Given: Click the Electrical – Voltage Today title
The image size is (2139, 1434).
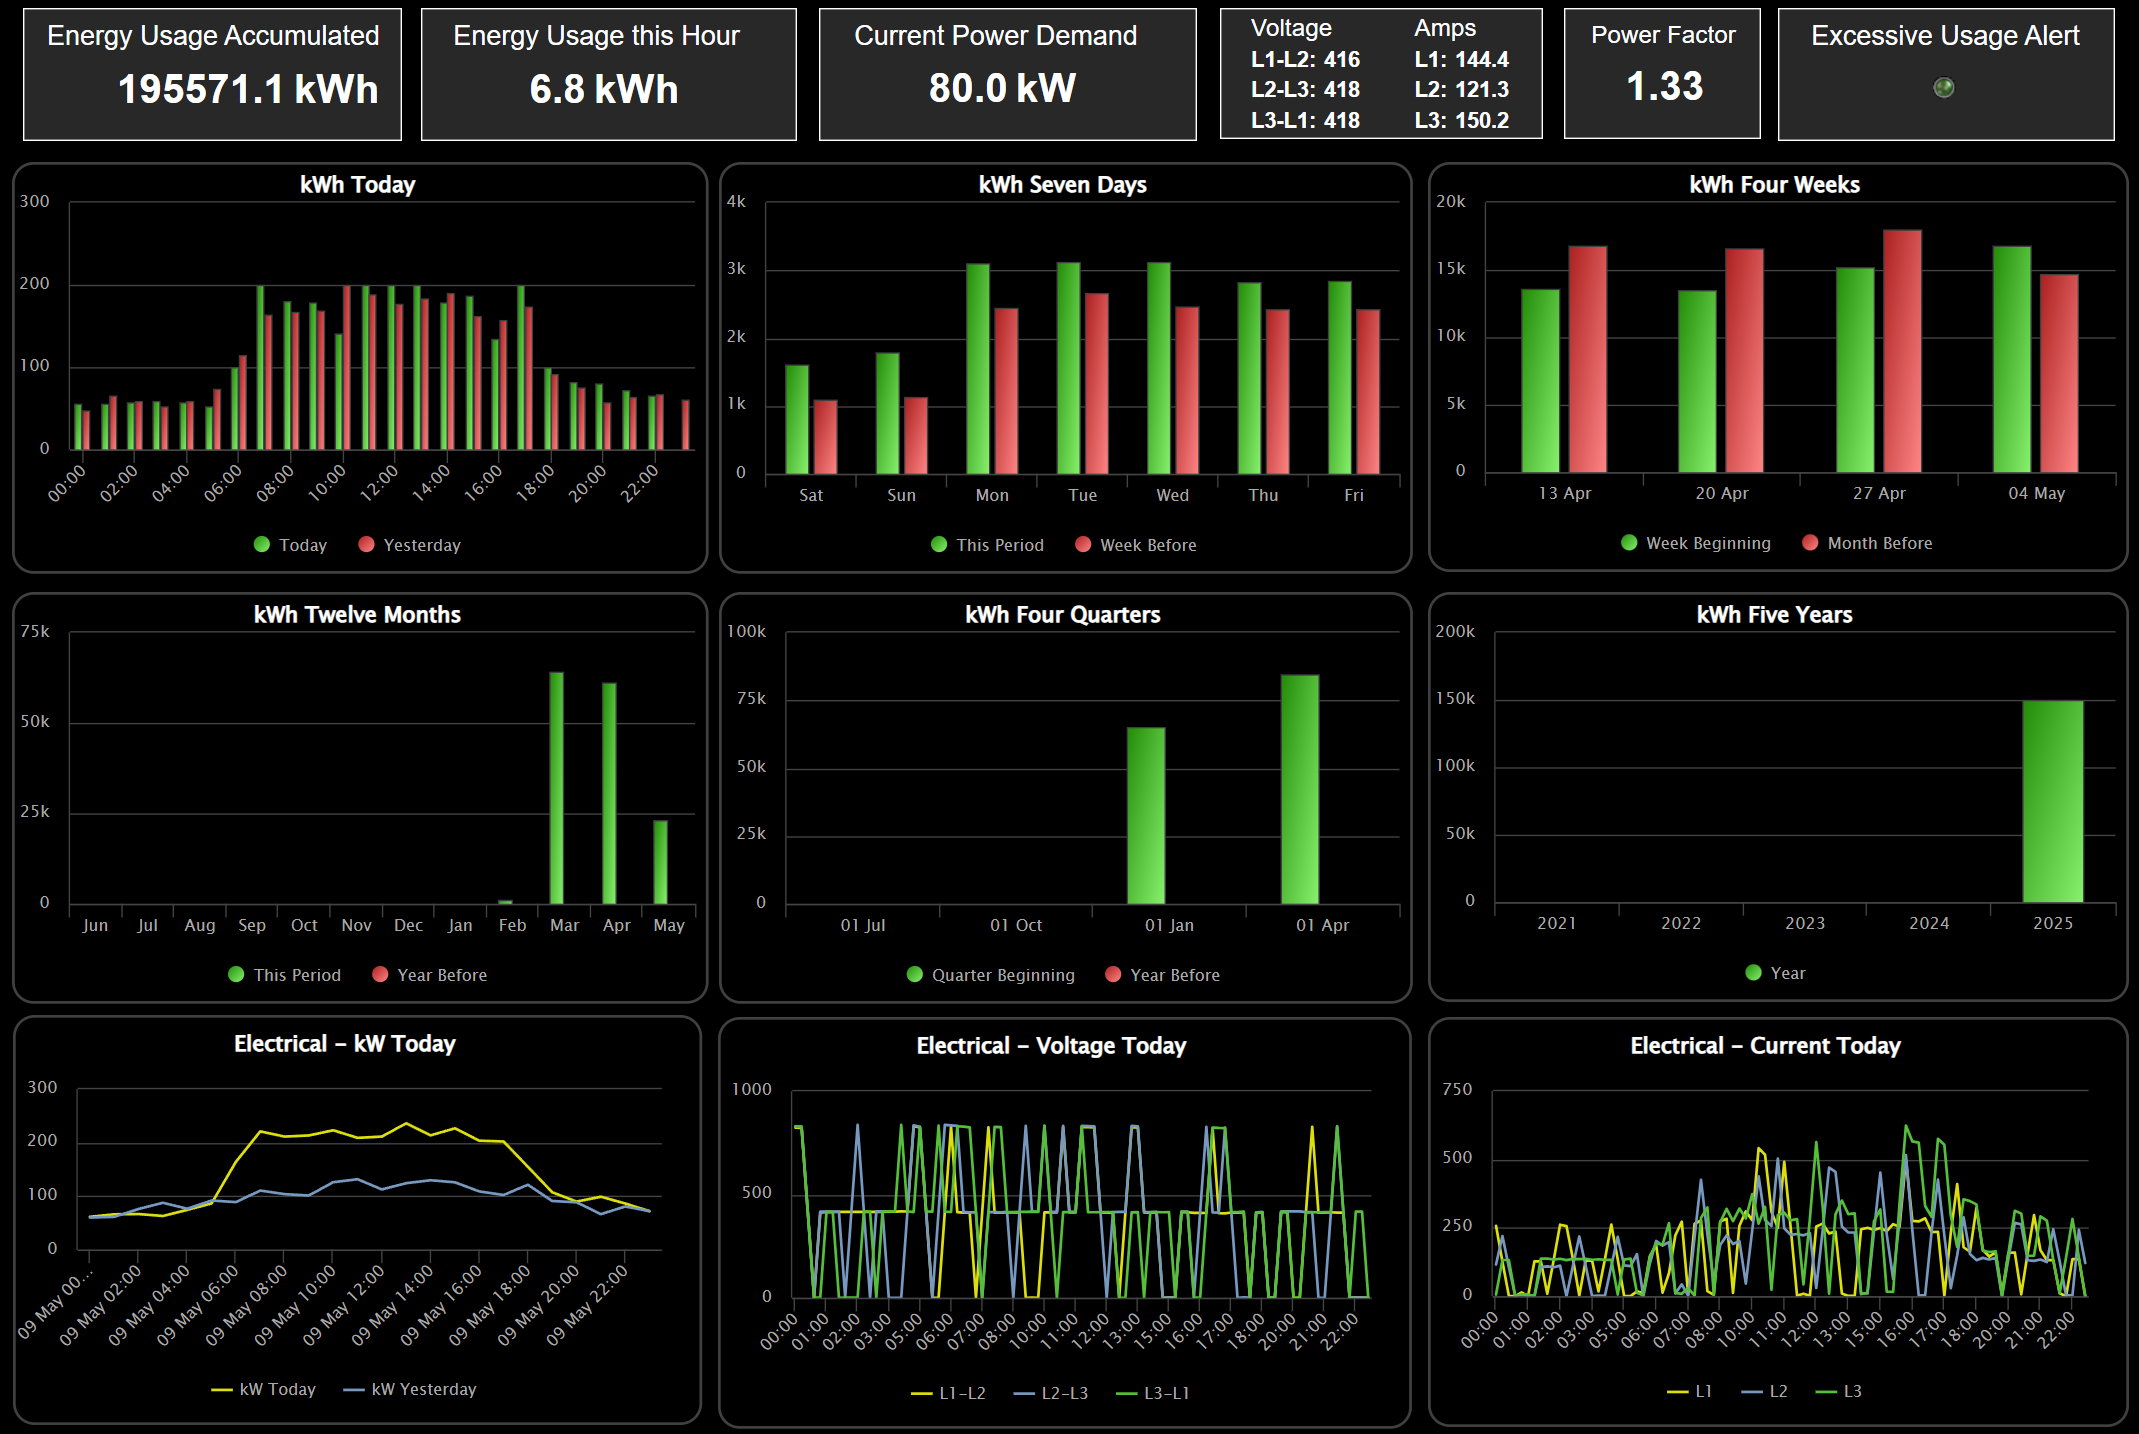Looking at the screenshot, I should 1051,1046.
